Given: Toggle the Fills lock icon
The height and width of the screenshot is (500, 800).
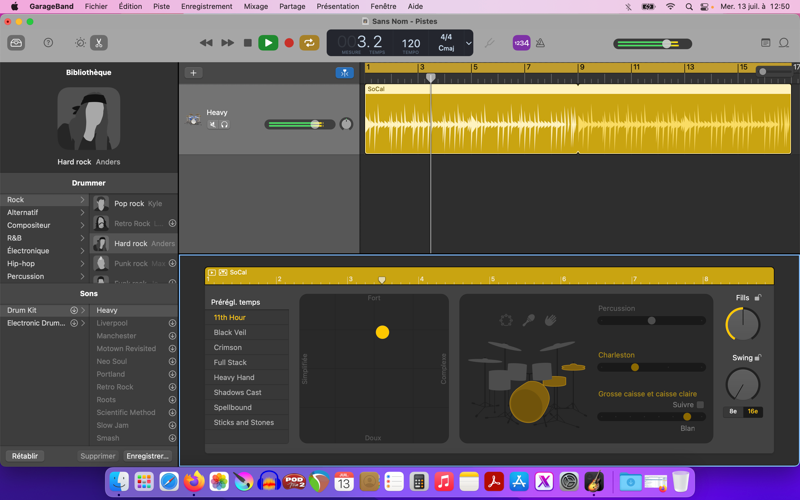Looking at the screenshot, I should point(758,297).
